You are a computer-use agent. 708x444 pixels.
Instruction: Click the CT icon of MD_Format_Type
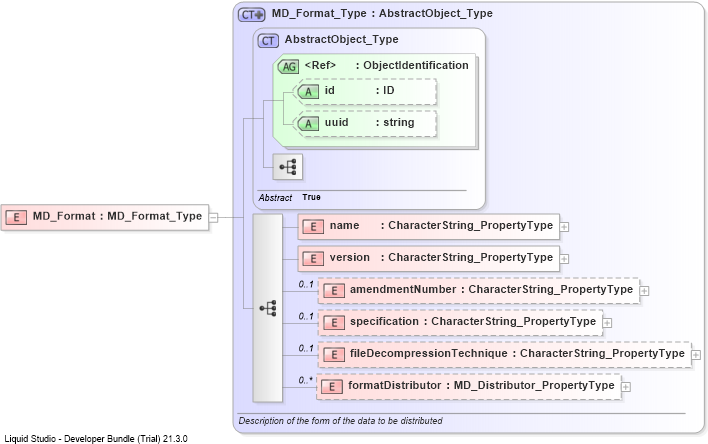click(x=252, y=14)
